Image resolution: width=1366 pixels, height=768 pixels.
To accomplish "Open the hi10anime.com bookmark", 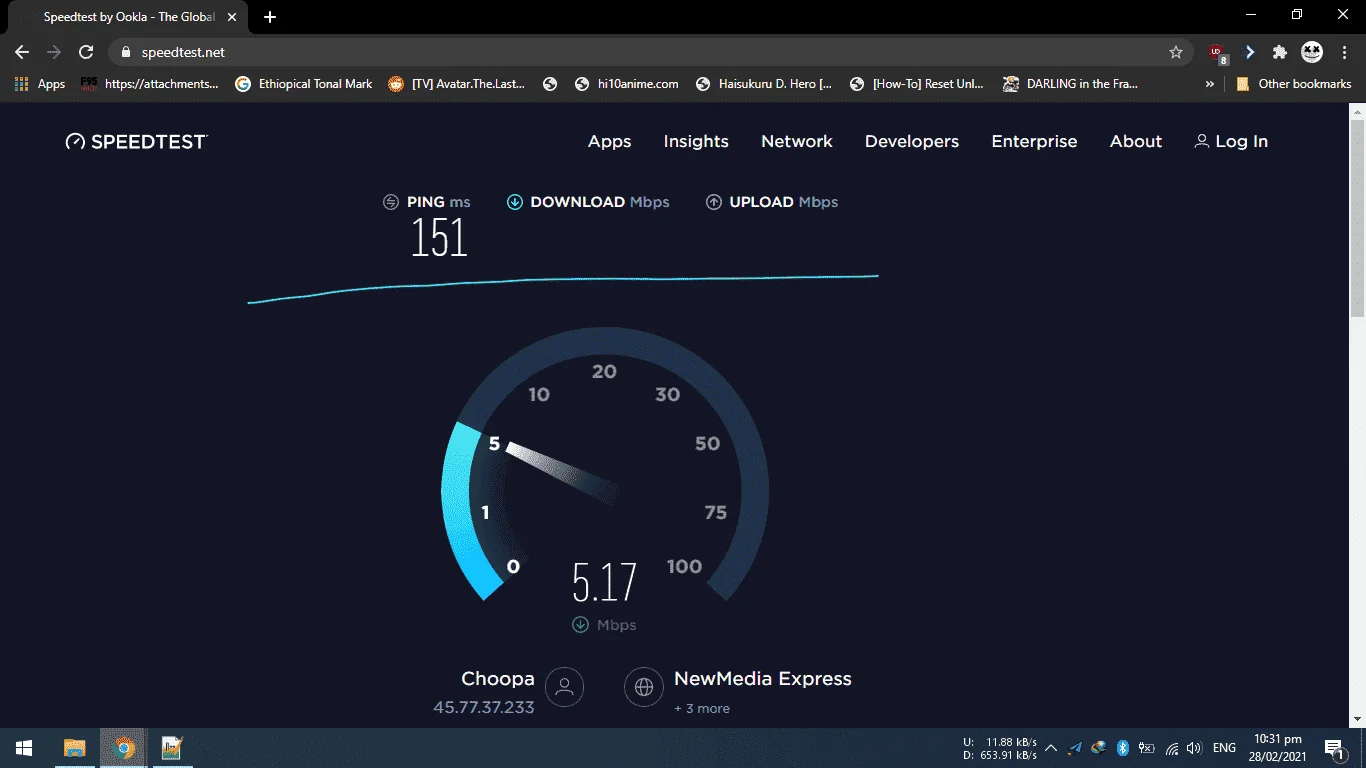I will pyautogui.click(x=627, y=84).
